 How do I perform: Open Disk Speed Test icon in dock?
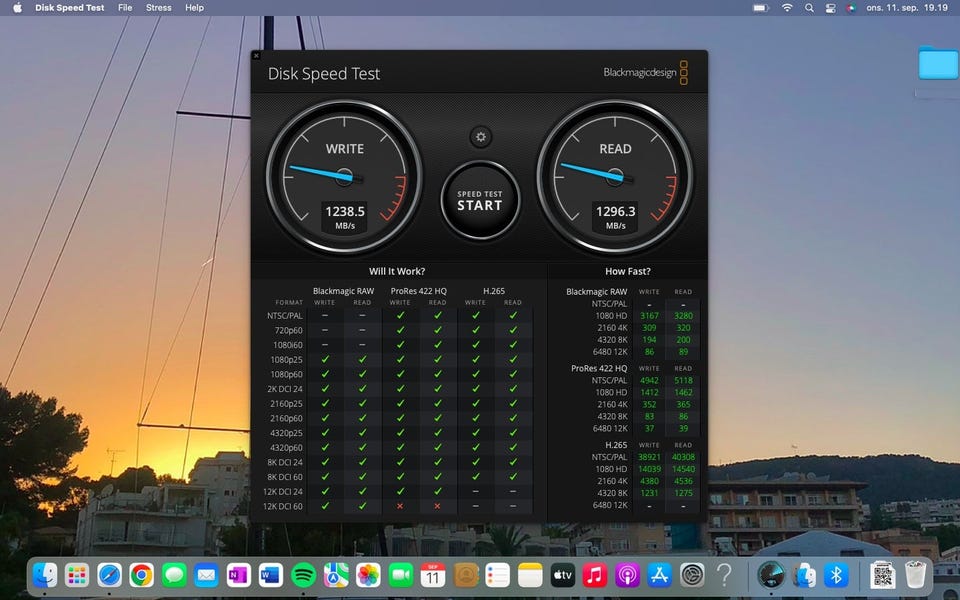[770, 575]
